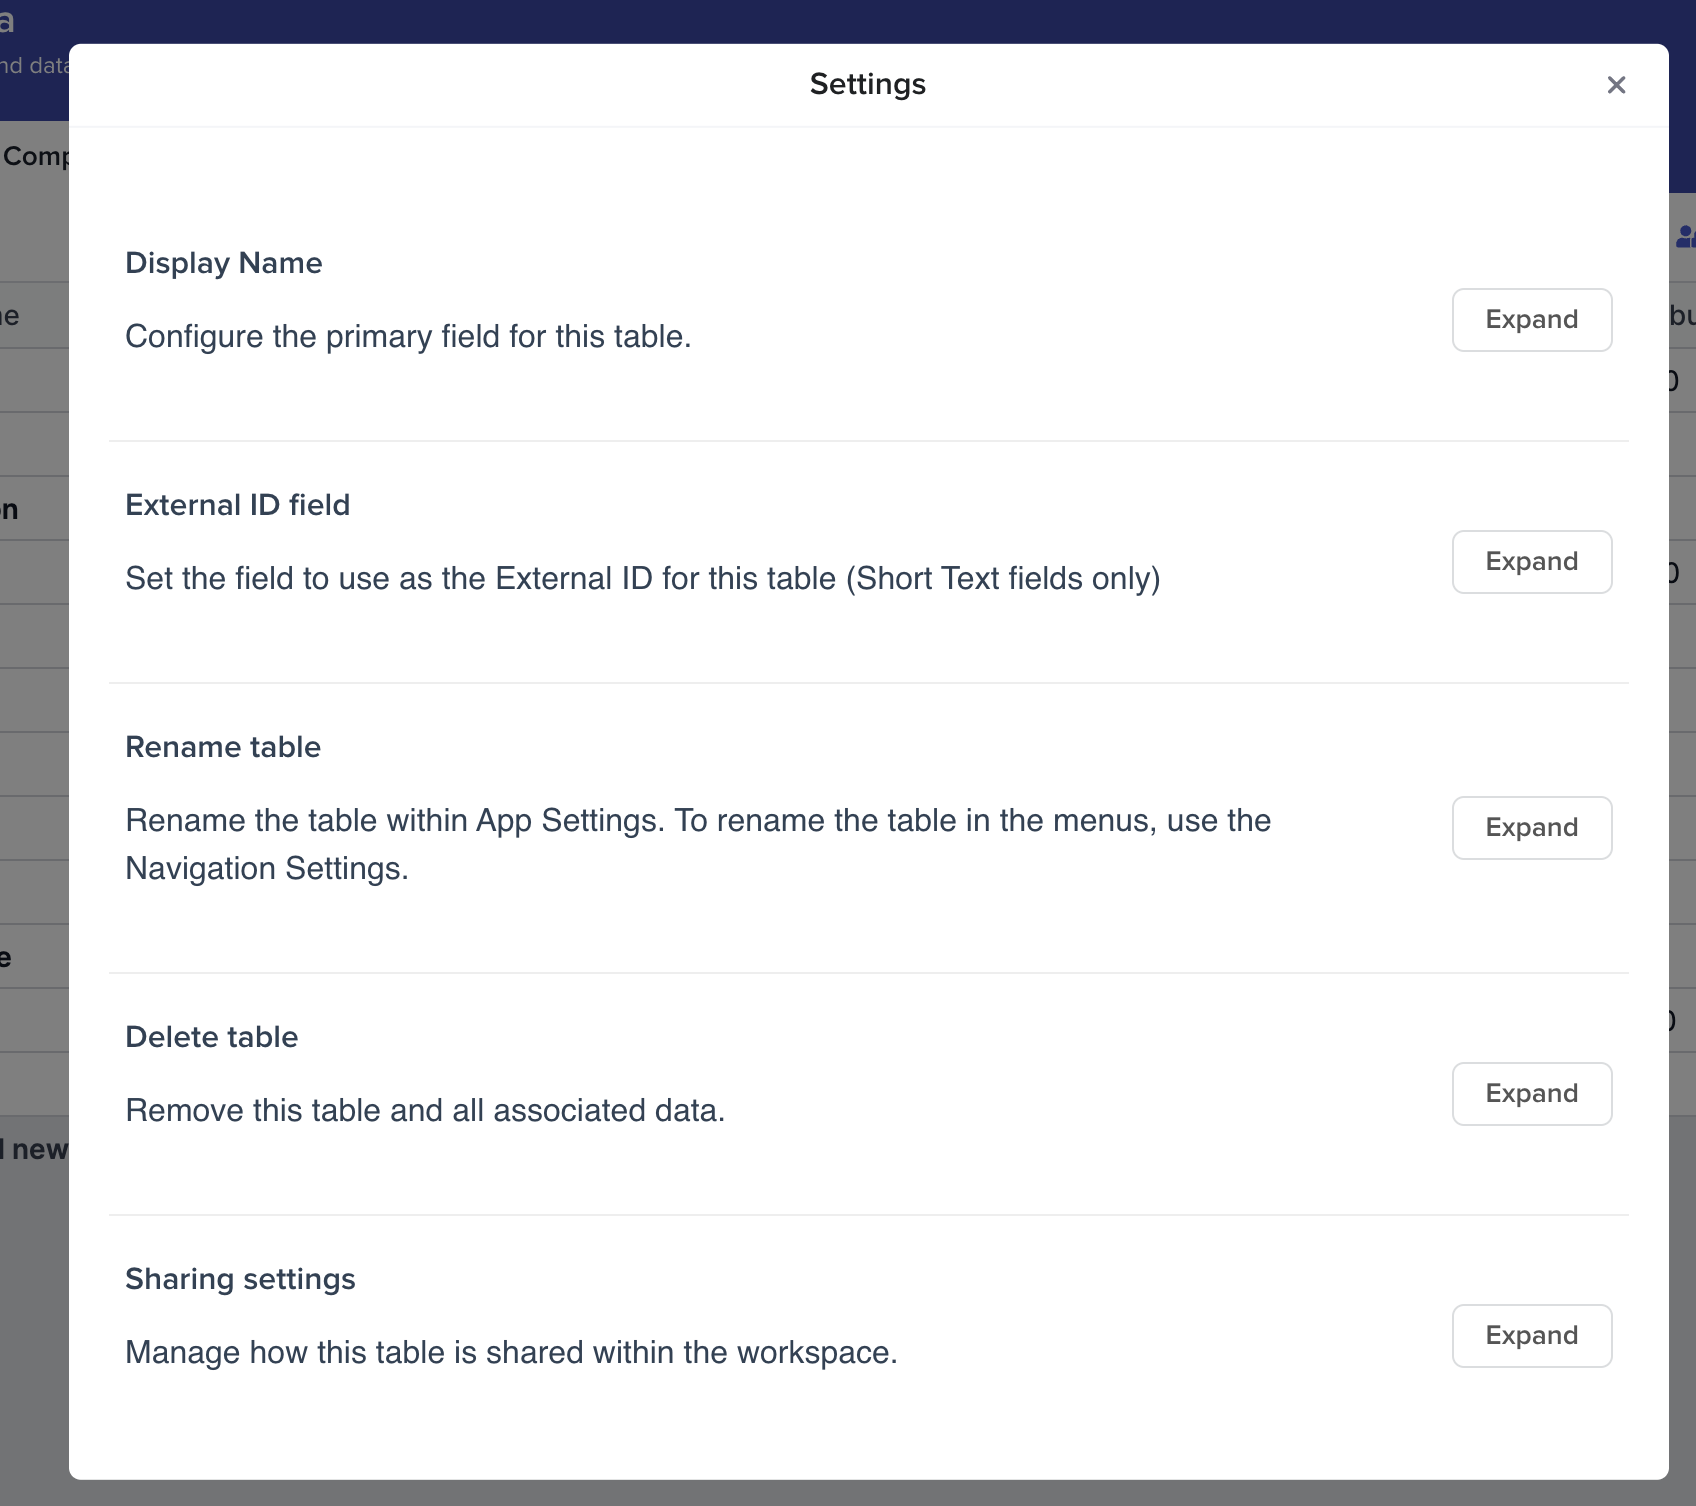
Task: Expand the Delete table section
Action: [1531, 1094]
